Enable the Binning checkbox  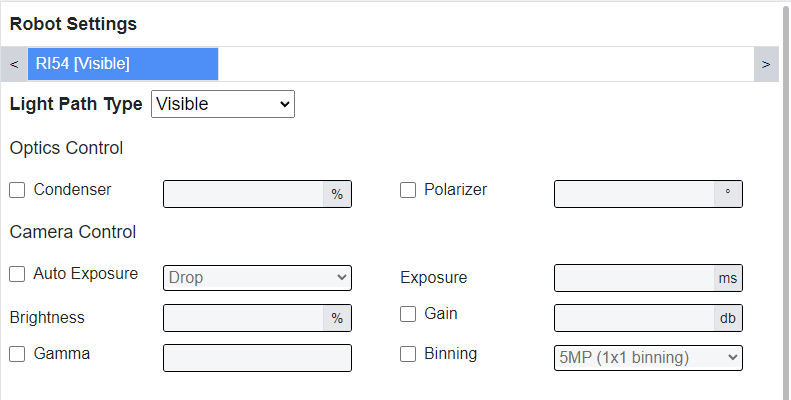(x=408, y=354)
